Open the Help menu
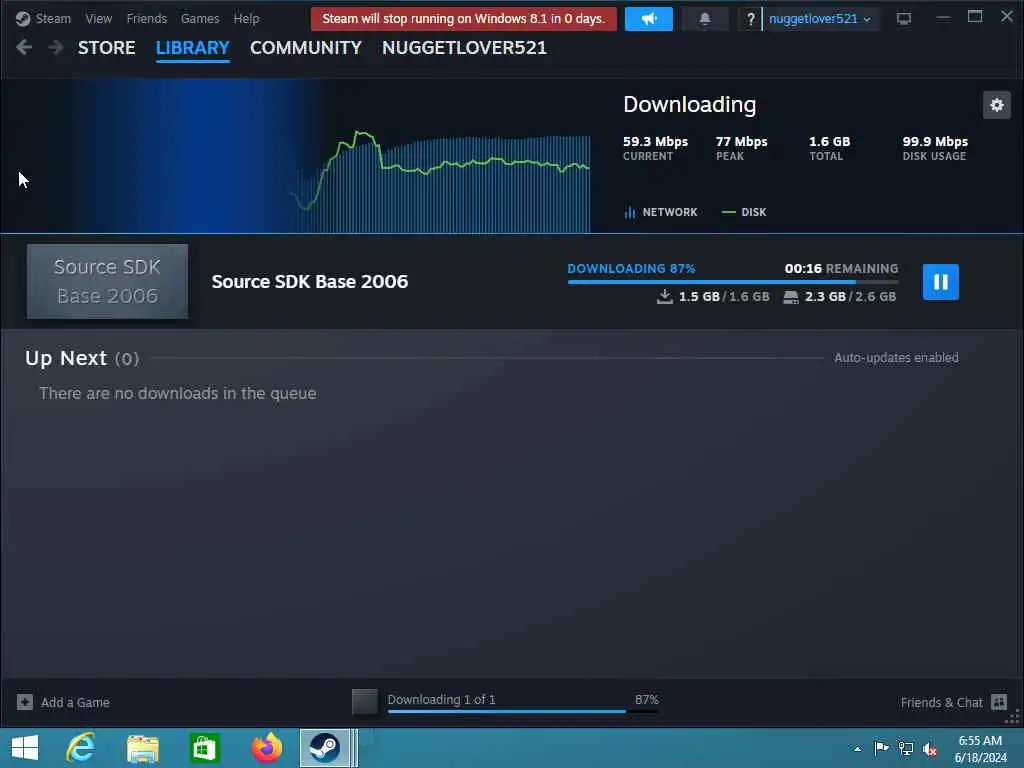Image resolution: width=1024 pixels, height=768 pixels. point(246,18)
